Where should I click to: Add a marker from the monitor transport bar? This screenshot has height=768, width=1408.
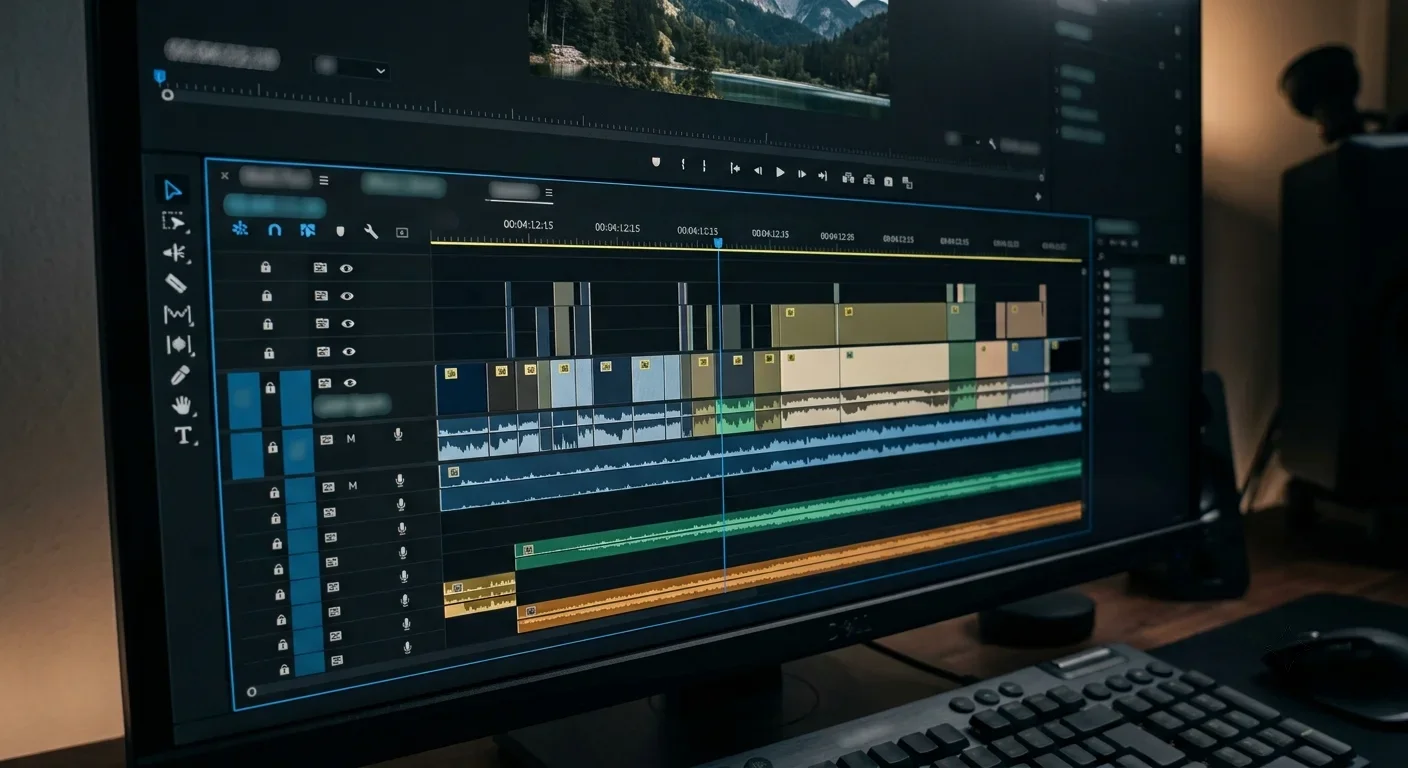(x=656, y=161)
